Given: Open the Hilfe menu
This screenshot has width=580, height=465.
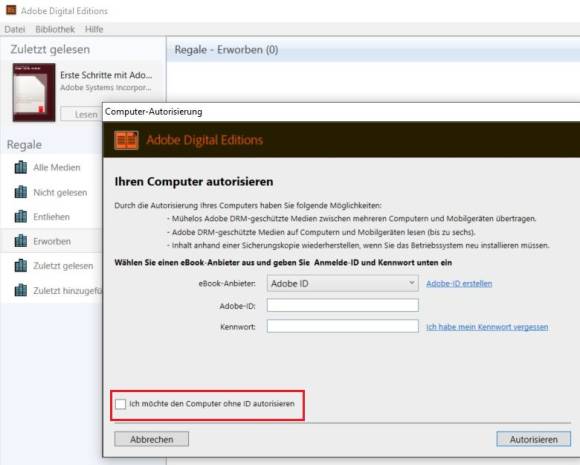Looking at the screenshot, I should coord(94,29).
